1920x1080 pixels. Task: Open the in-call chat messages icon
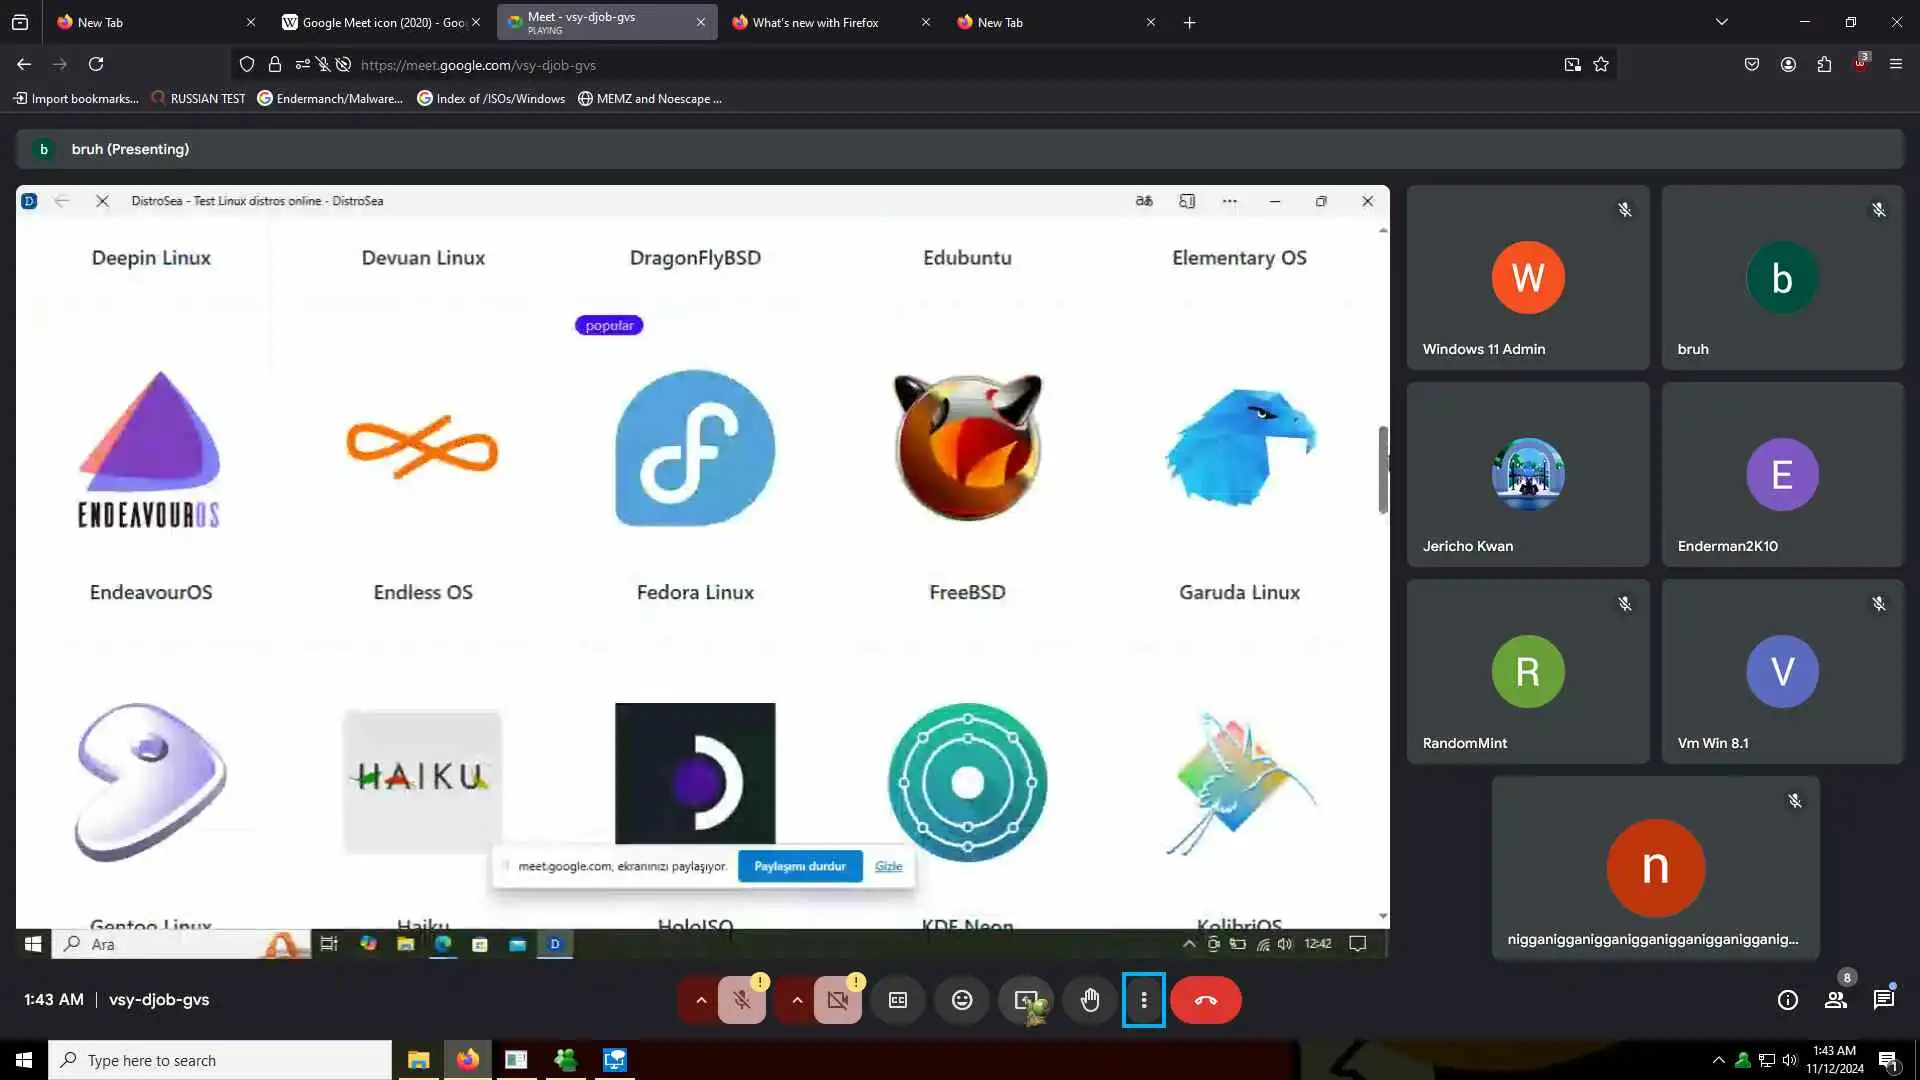pos(1884,1000)
